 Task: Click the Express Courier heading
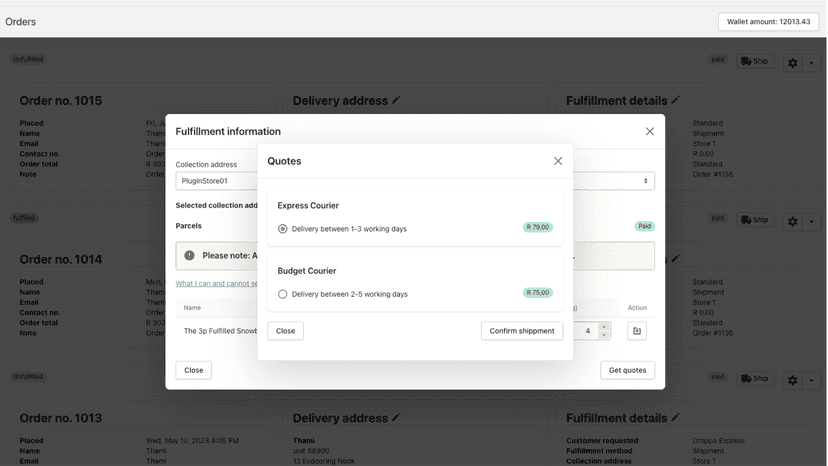(308, 206)
